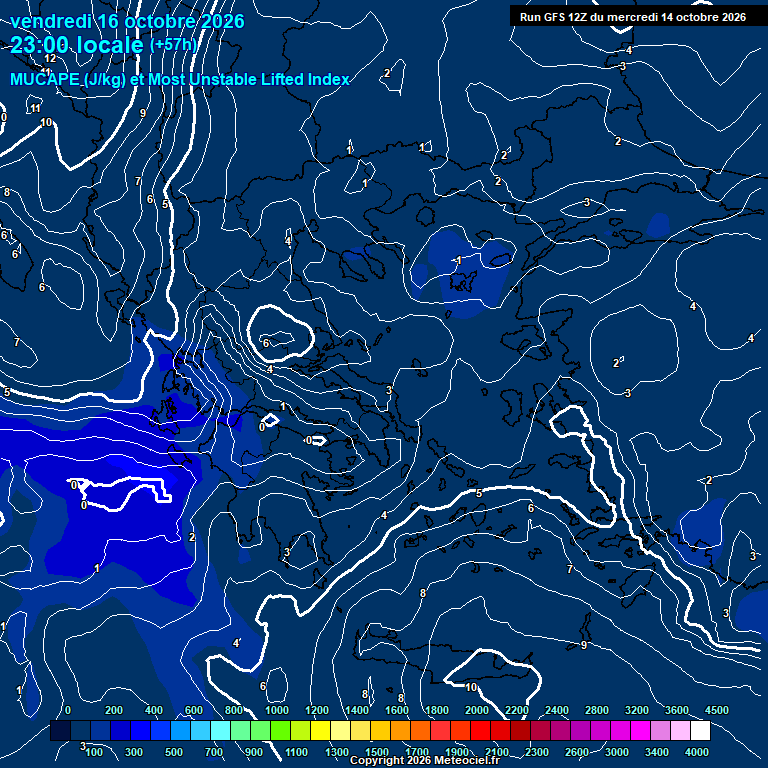
Task: Select the light cyan 700–800 legend swatch
Action: pyautogui.click(x=220, y=730)
